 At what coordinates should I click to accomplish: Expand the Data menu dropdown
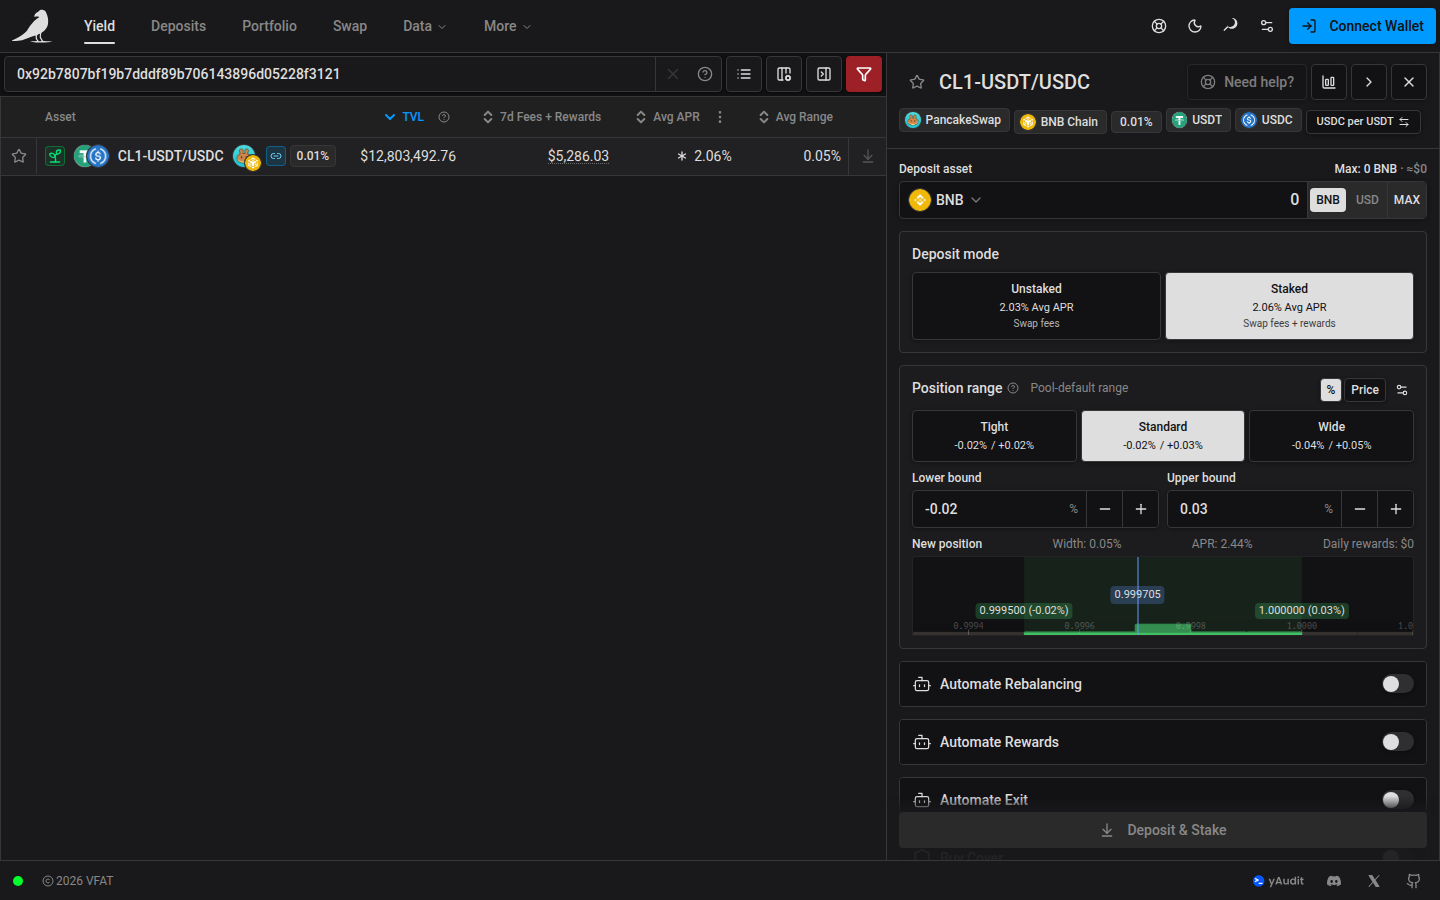[424, 26]
